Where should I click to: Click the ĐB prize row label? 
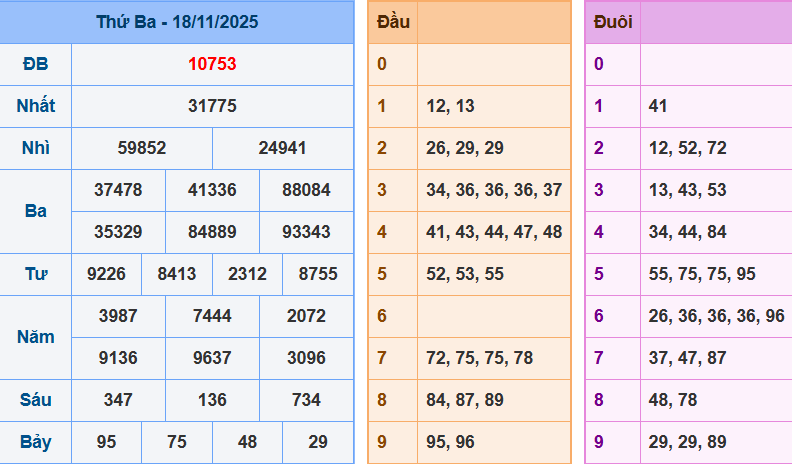[35, 64]
